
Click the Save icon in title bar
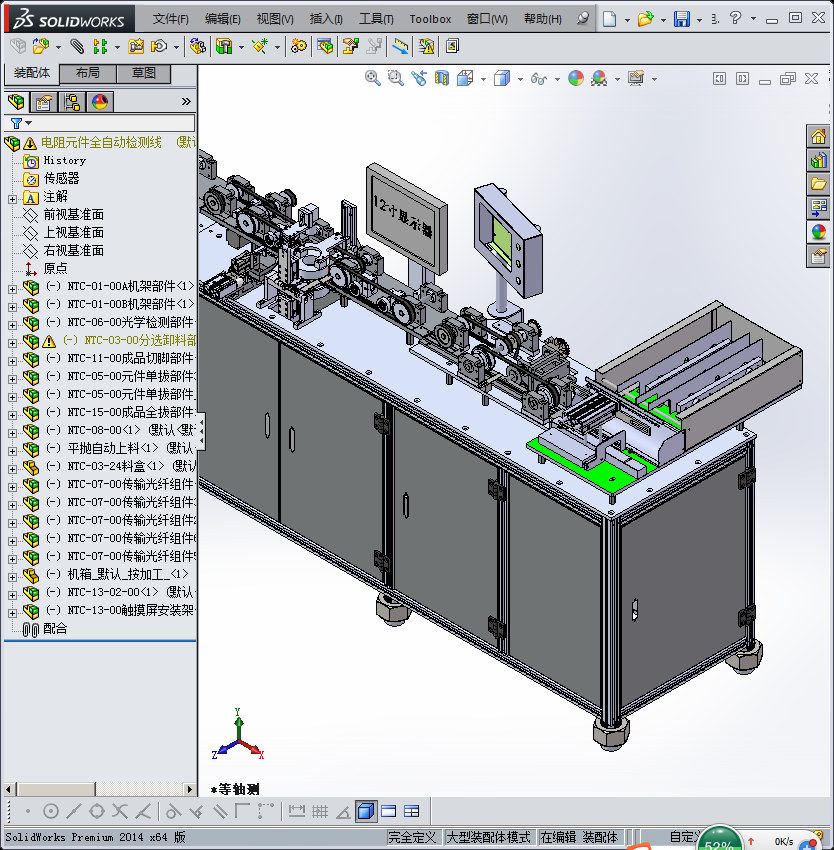point(682,19)
